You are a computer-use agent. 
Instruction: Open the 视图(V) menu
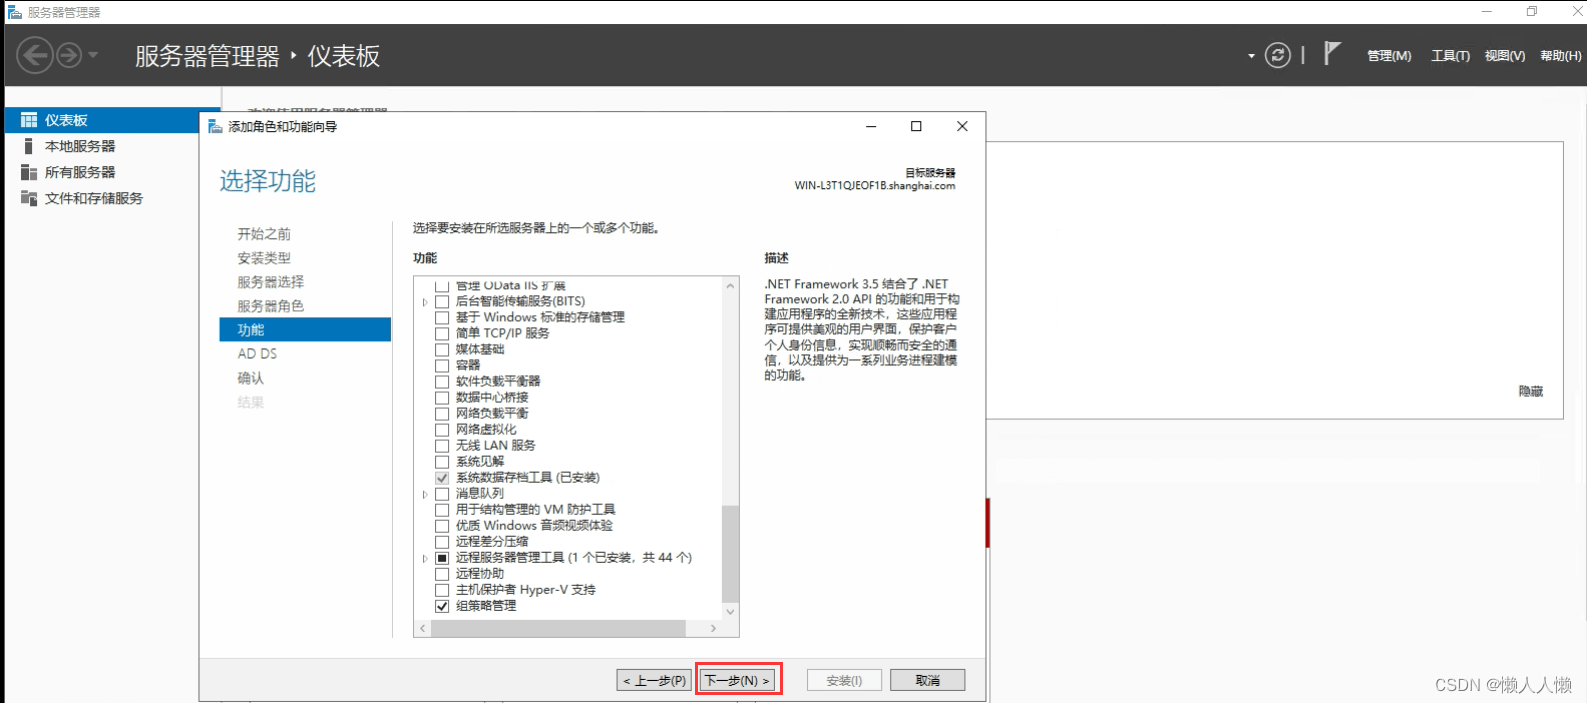point(1505,56)
